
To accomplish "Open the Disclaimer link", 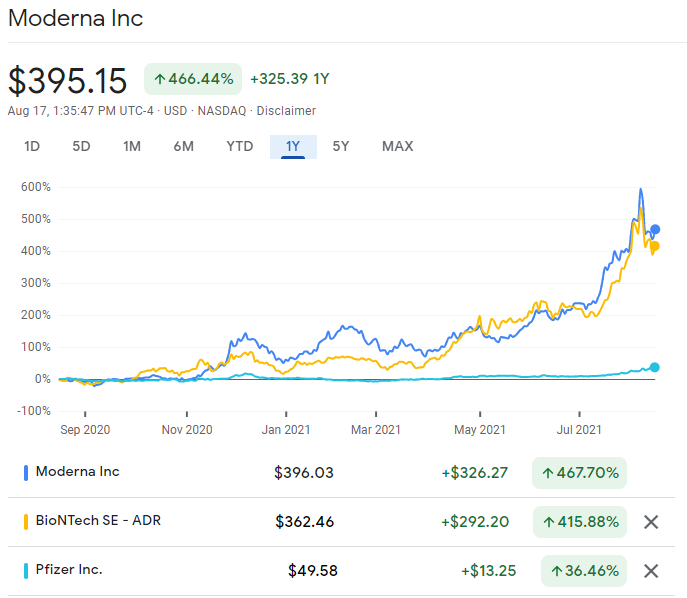I will click(286, 111).
